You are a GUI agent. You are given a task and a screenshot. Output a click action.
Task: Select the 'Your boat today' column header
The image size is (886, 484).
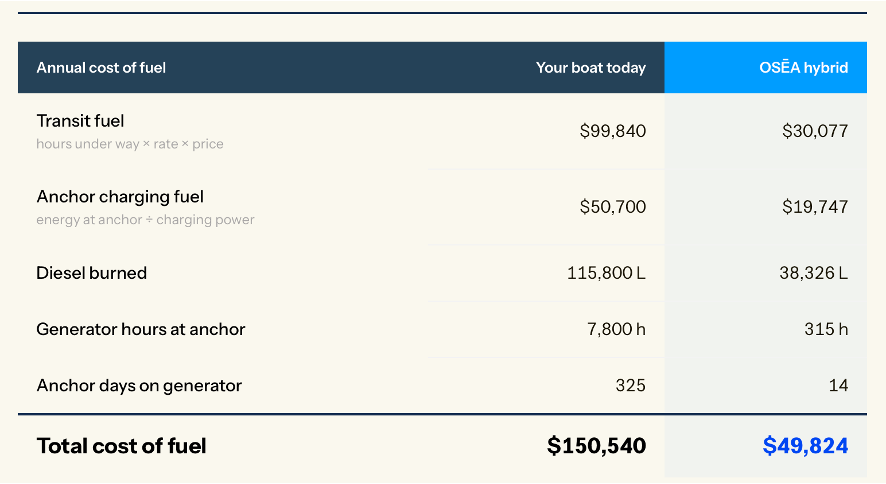tap(590, 68)
